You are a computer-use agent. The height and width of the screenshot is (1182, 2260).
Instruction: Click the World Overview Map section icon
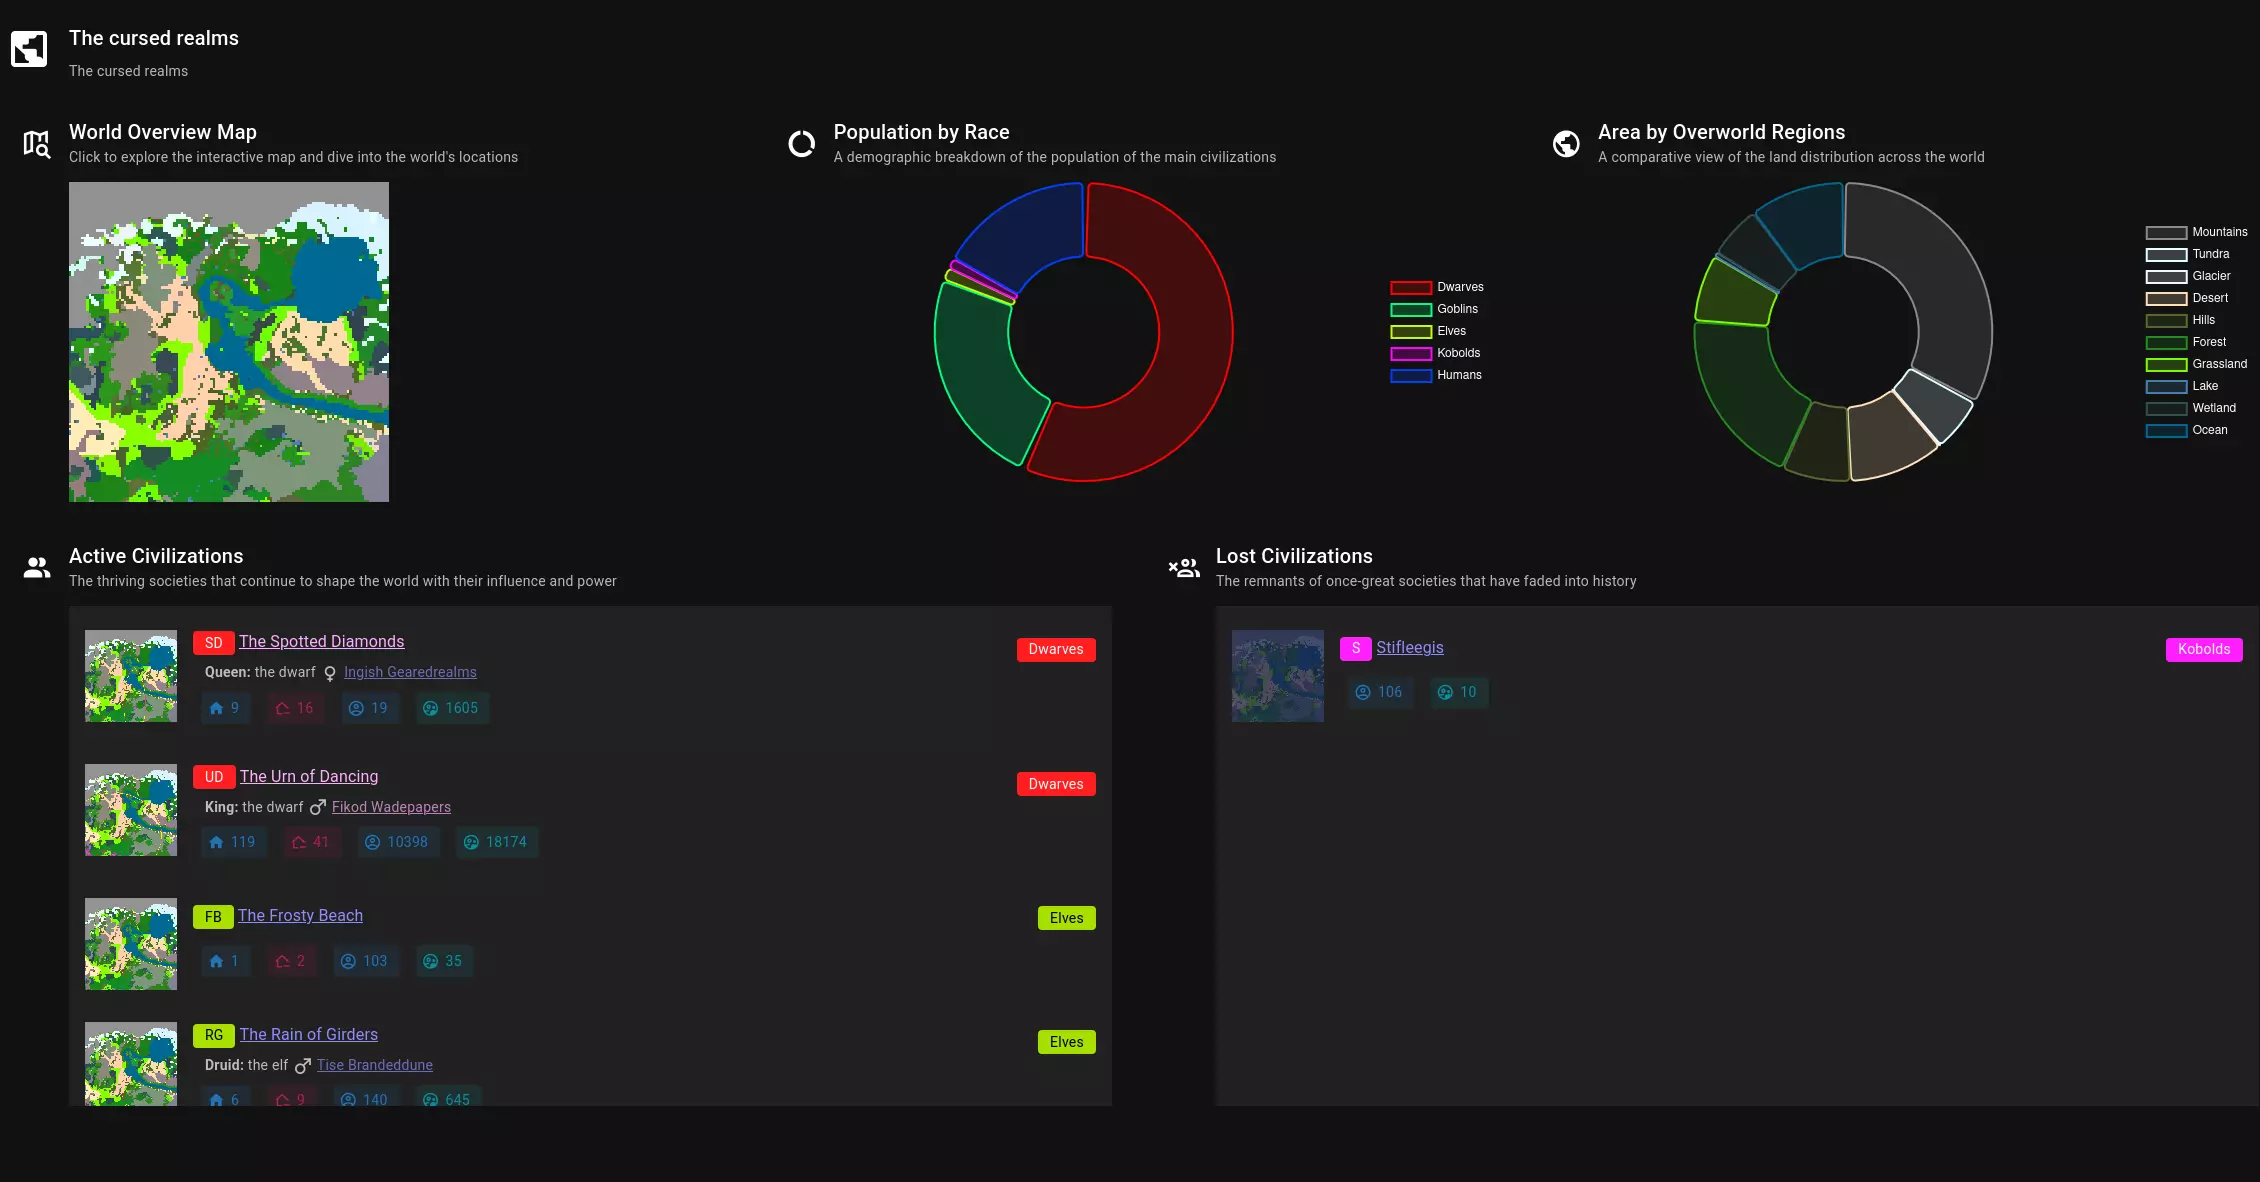pos(37,144)
